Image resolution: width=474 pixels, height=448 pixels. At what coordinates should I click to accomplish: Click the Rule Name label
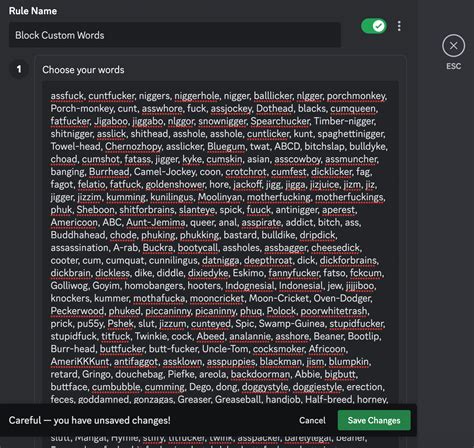(x=33, y=11)
